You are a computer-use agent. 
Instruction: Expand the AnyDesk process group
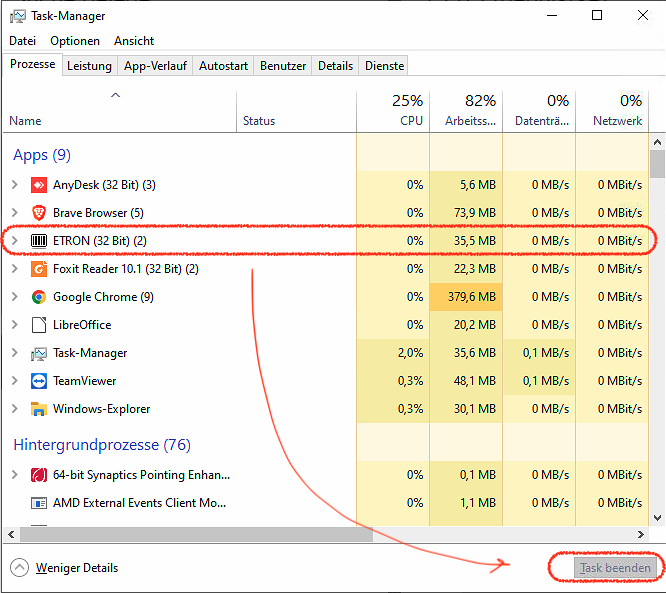(14, 185)
